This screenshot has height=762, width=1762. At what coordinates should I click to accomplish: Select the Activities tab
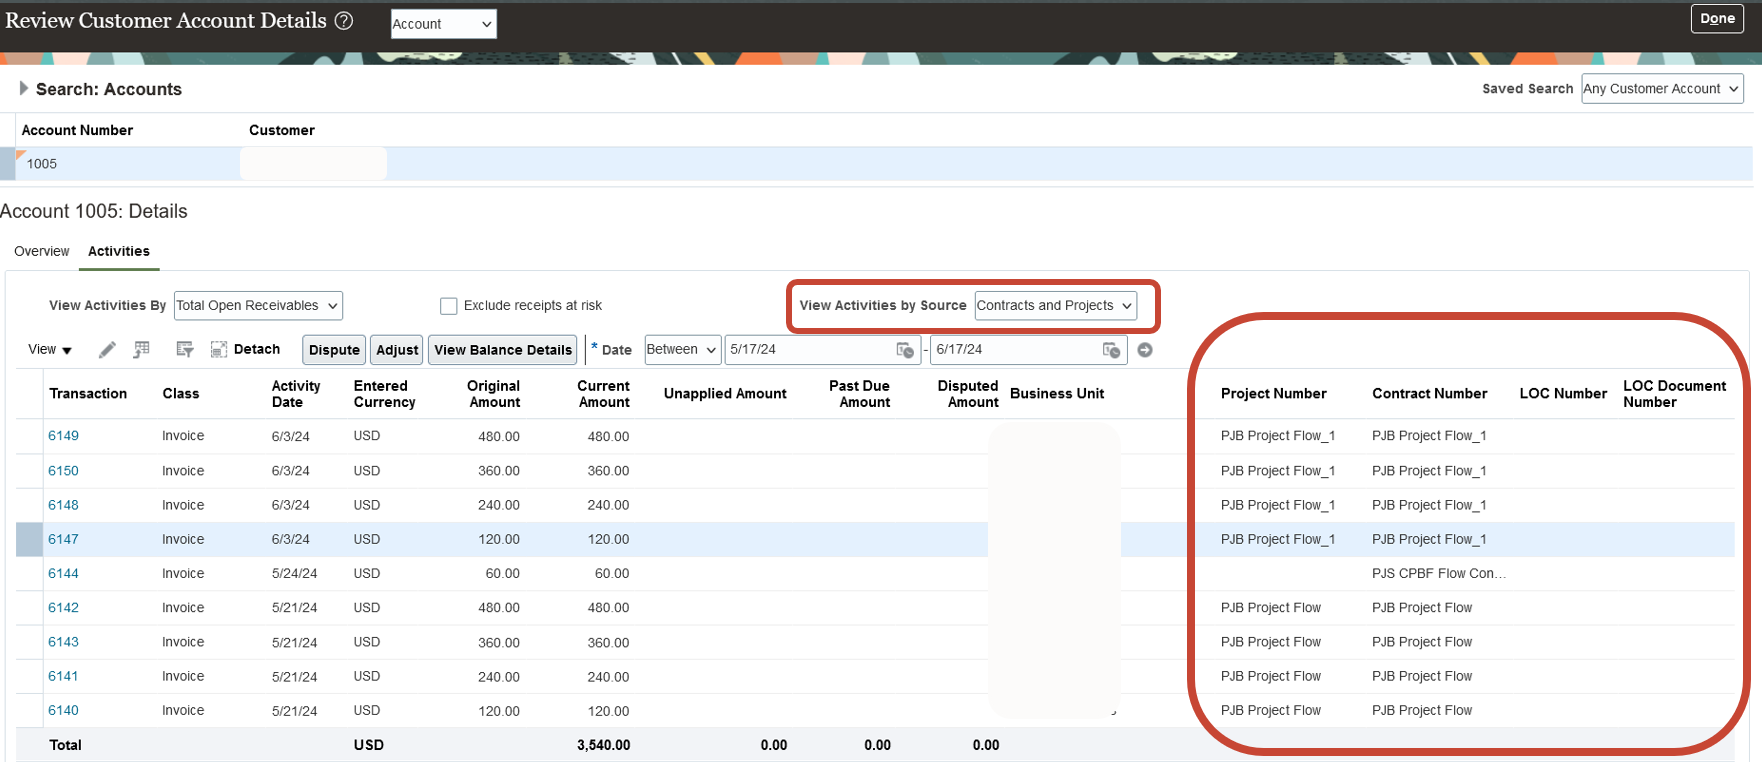tap(119, 251)
